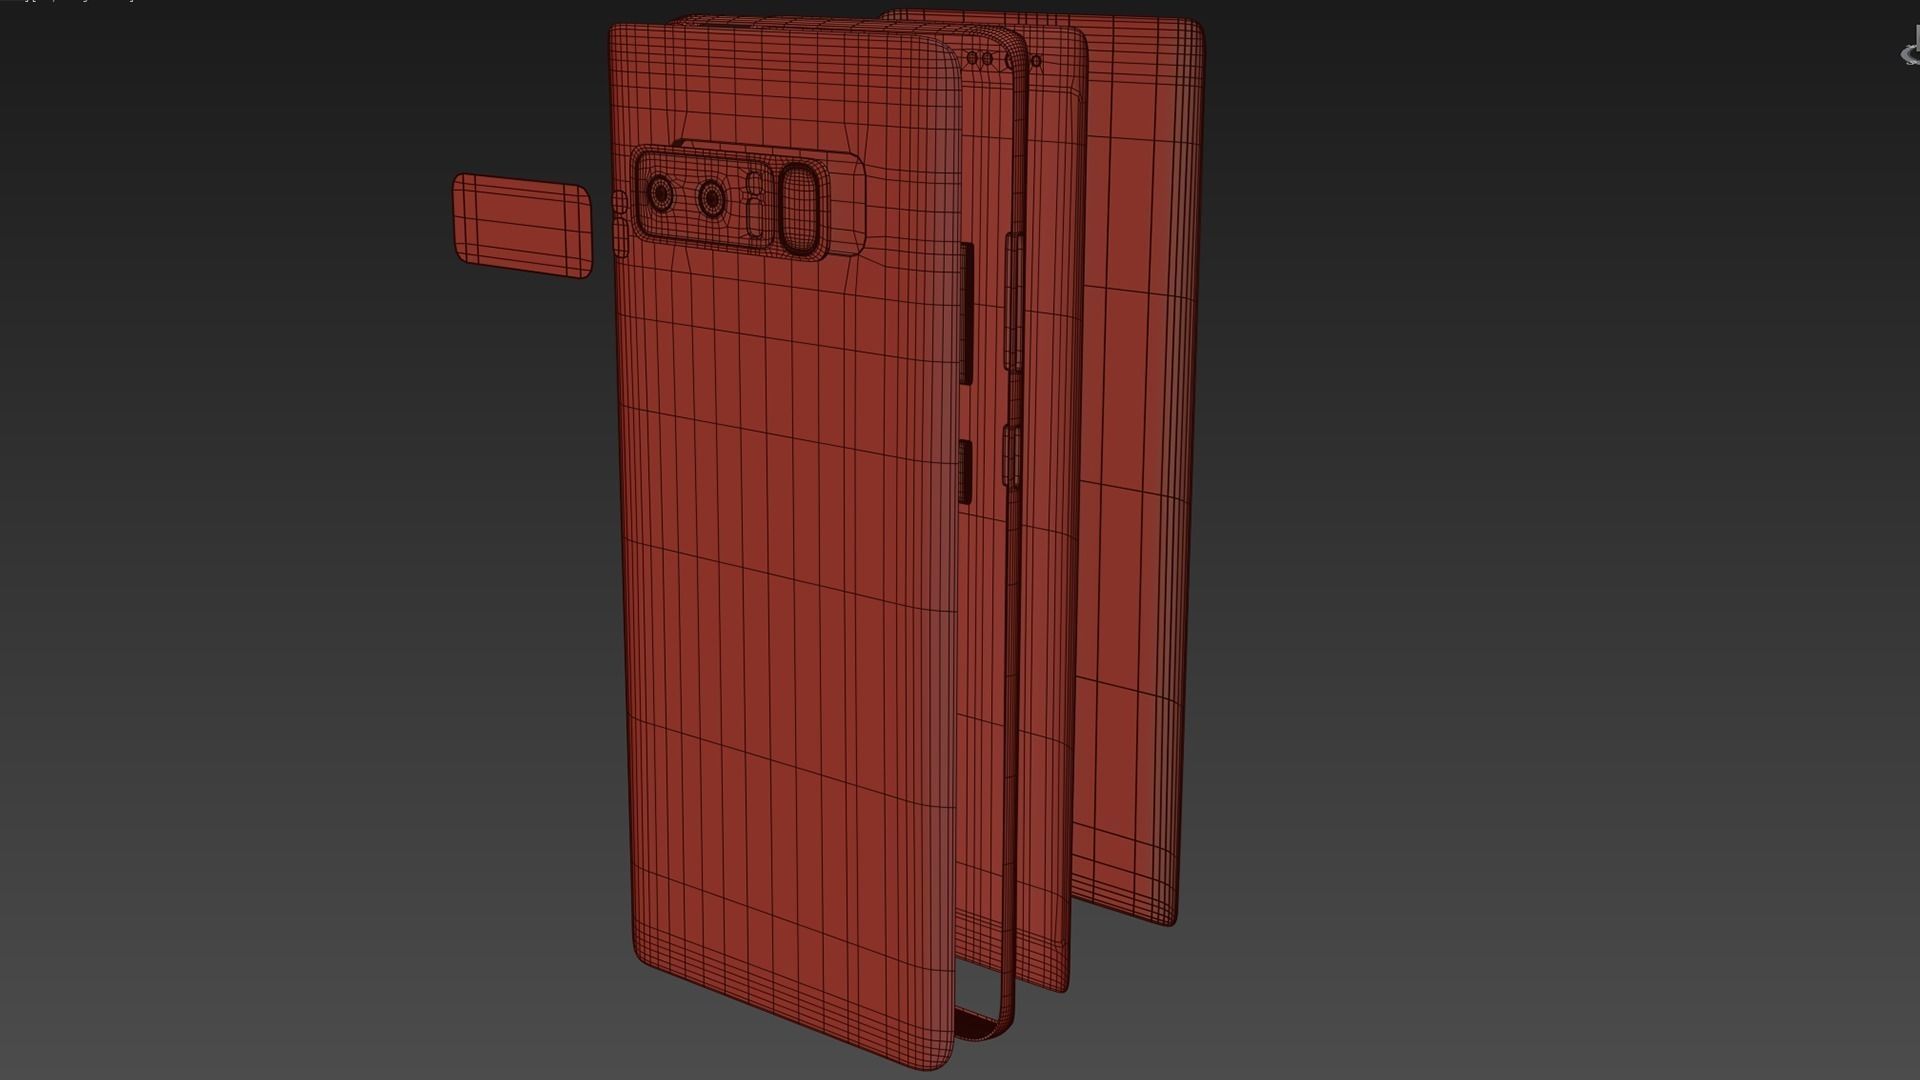Select the rounded fingerprint sensor mesh
Viewport: 1920px width, 1080px height.
click(800, 206)
